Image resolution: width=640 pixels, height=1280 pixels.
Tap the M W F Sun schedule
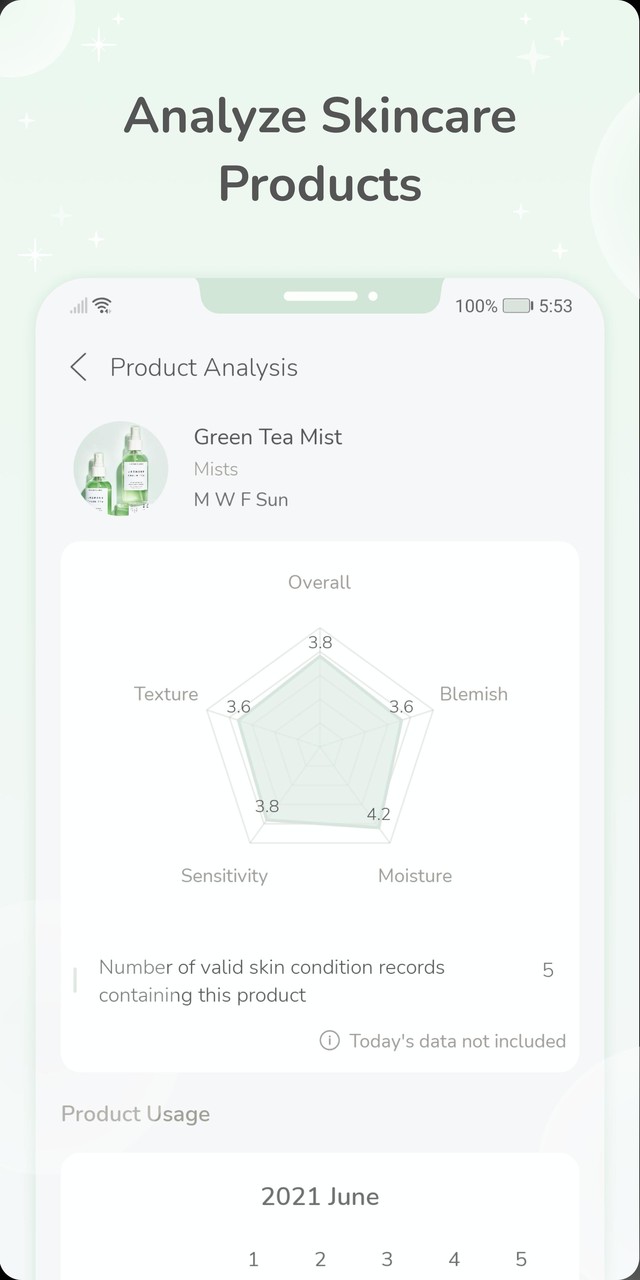pos(241,499)
